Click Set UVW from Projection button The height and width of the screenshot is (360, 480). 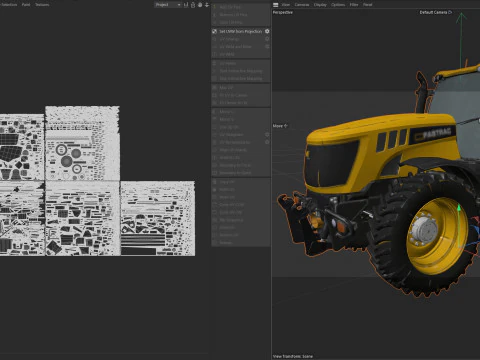pos(240,31)
